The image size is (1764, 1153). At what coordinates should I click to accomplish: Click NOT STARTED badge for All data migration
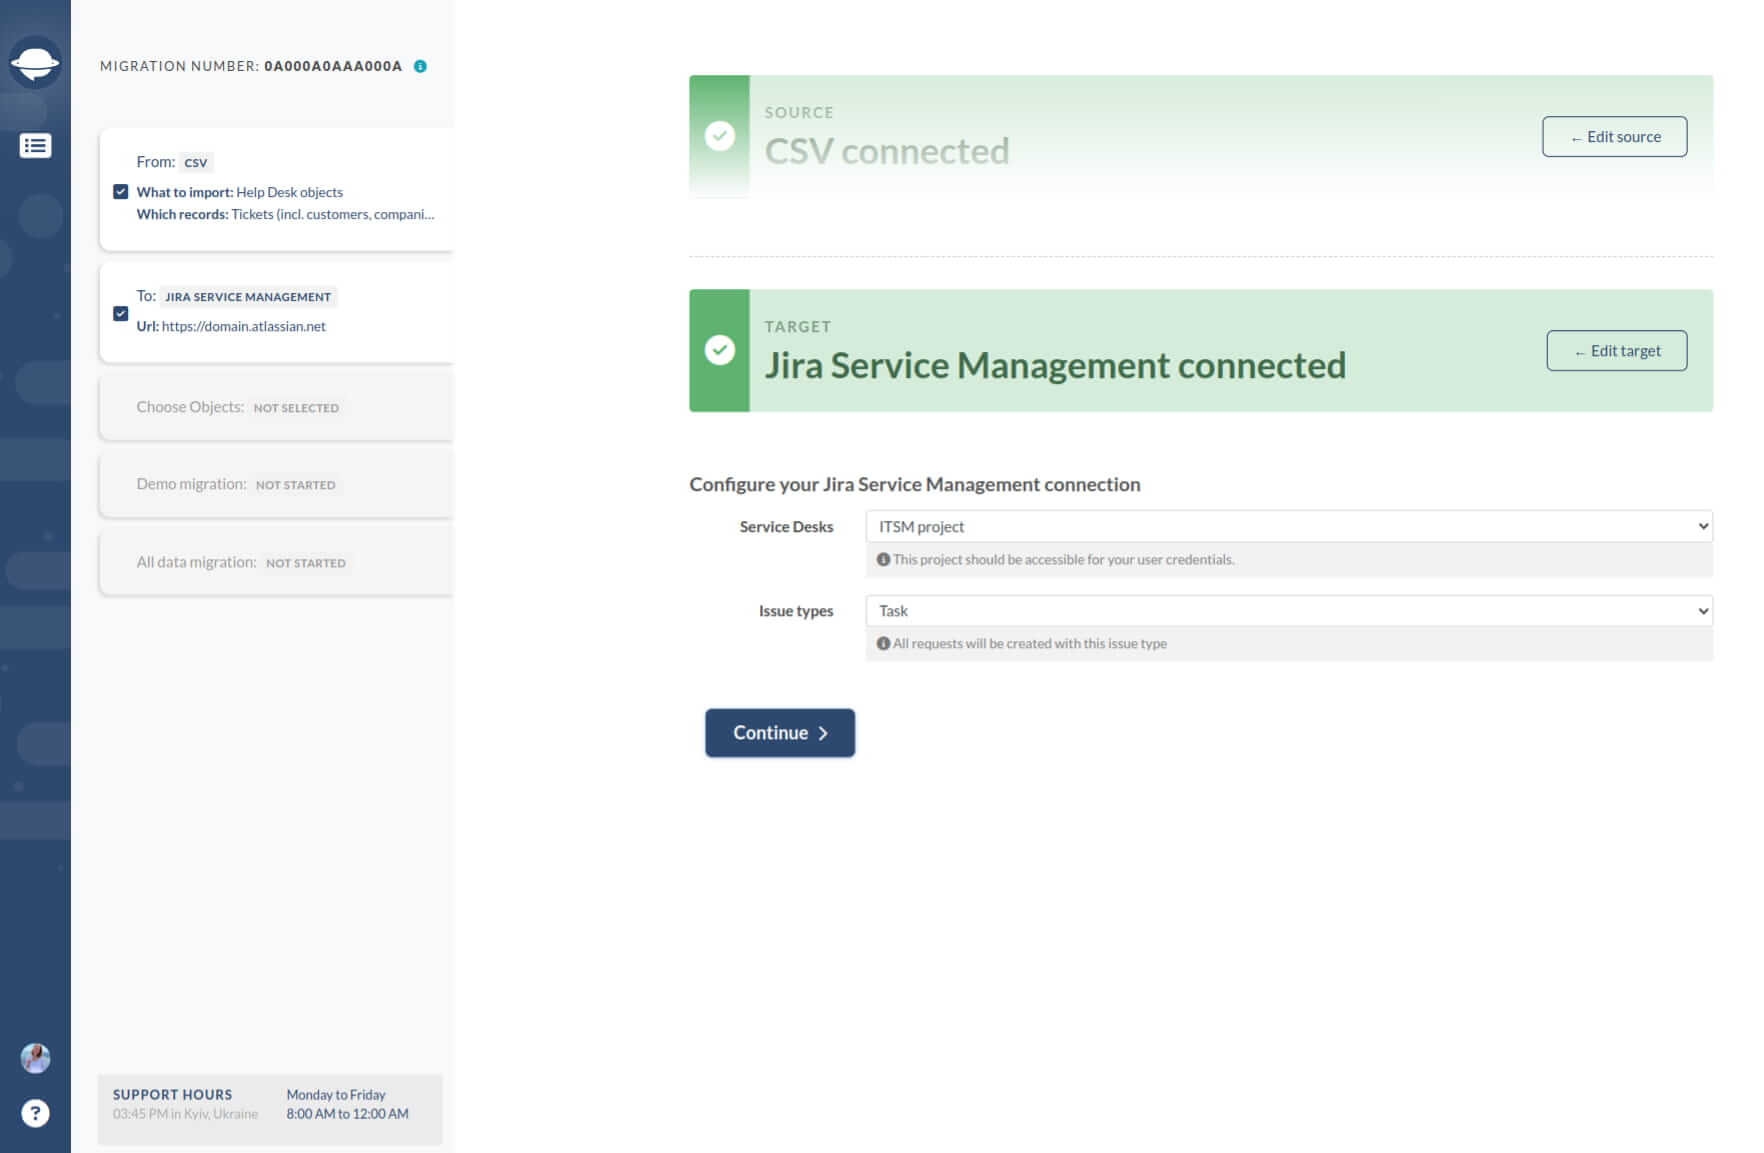305,563
